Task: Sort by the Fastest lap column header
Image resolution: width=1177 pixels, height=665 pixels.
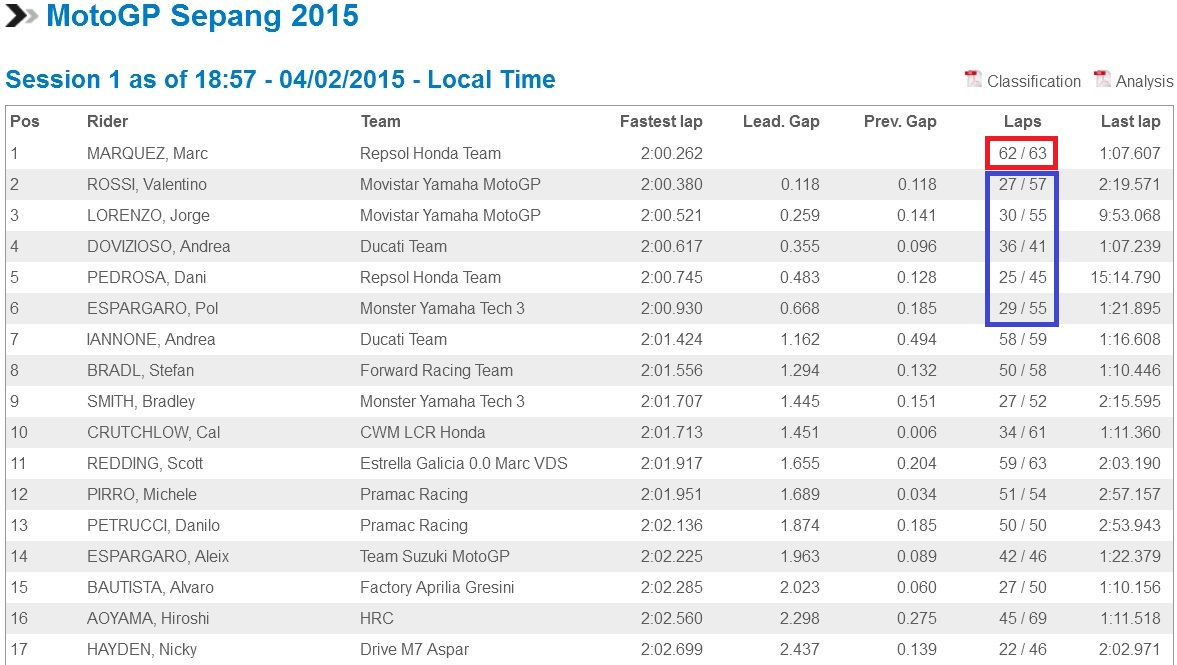Action: coord(660,122)
